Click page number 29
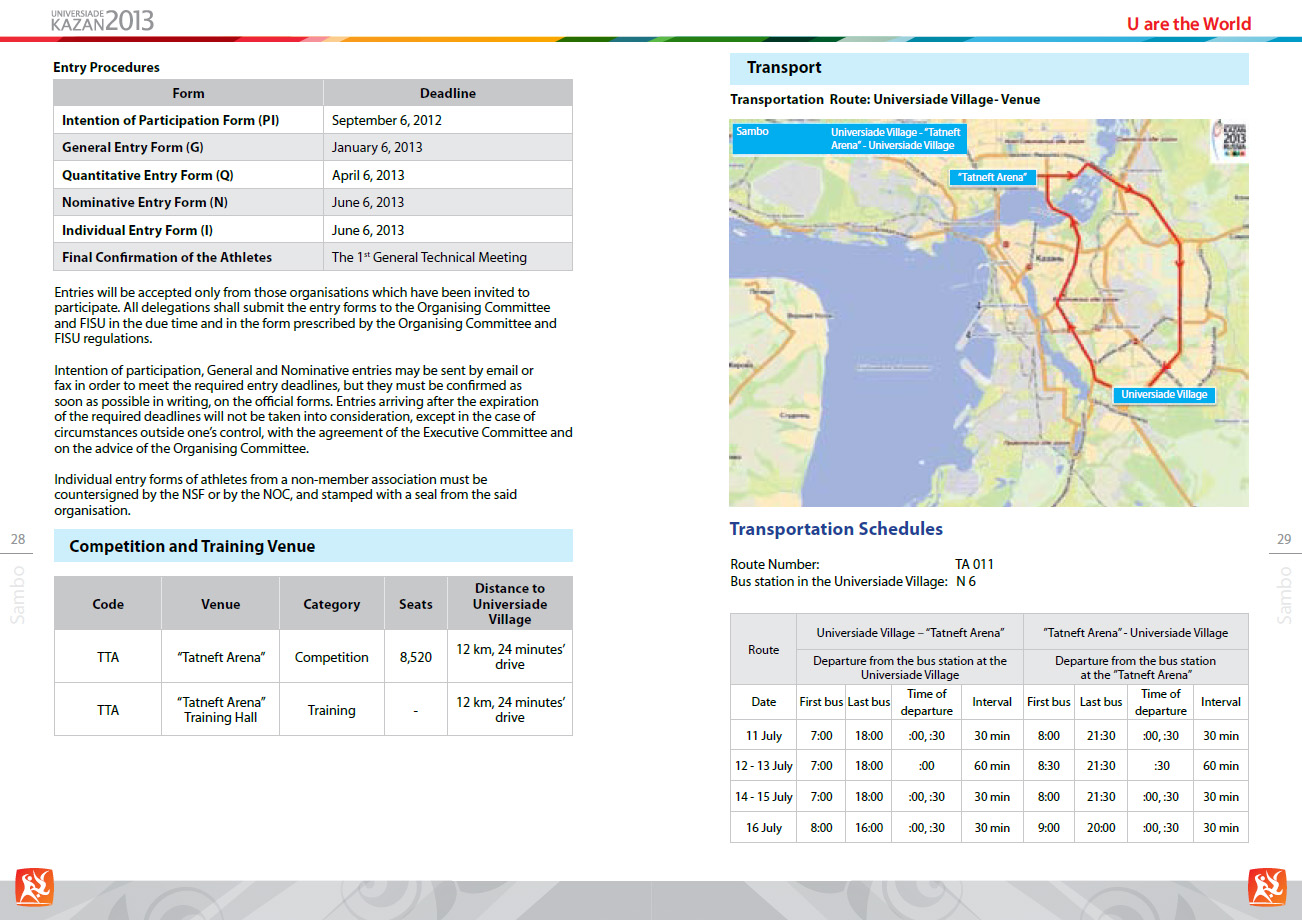The width and height of the screenshot is (1302, 920). click(x=1284, y=539)
